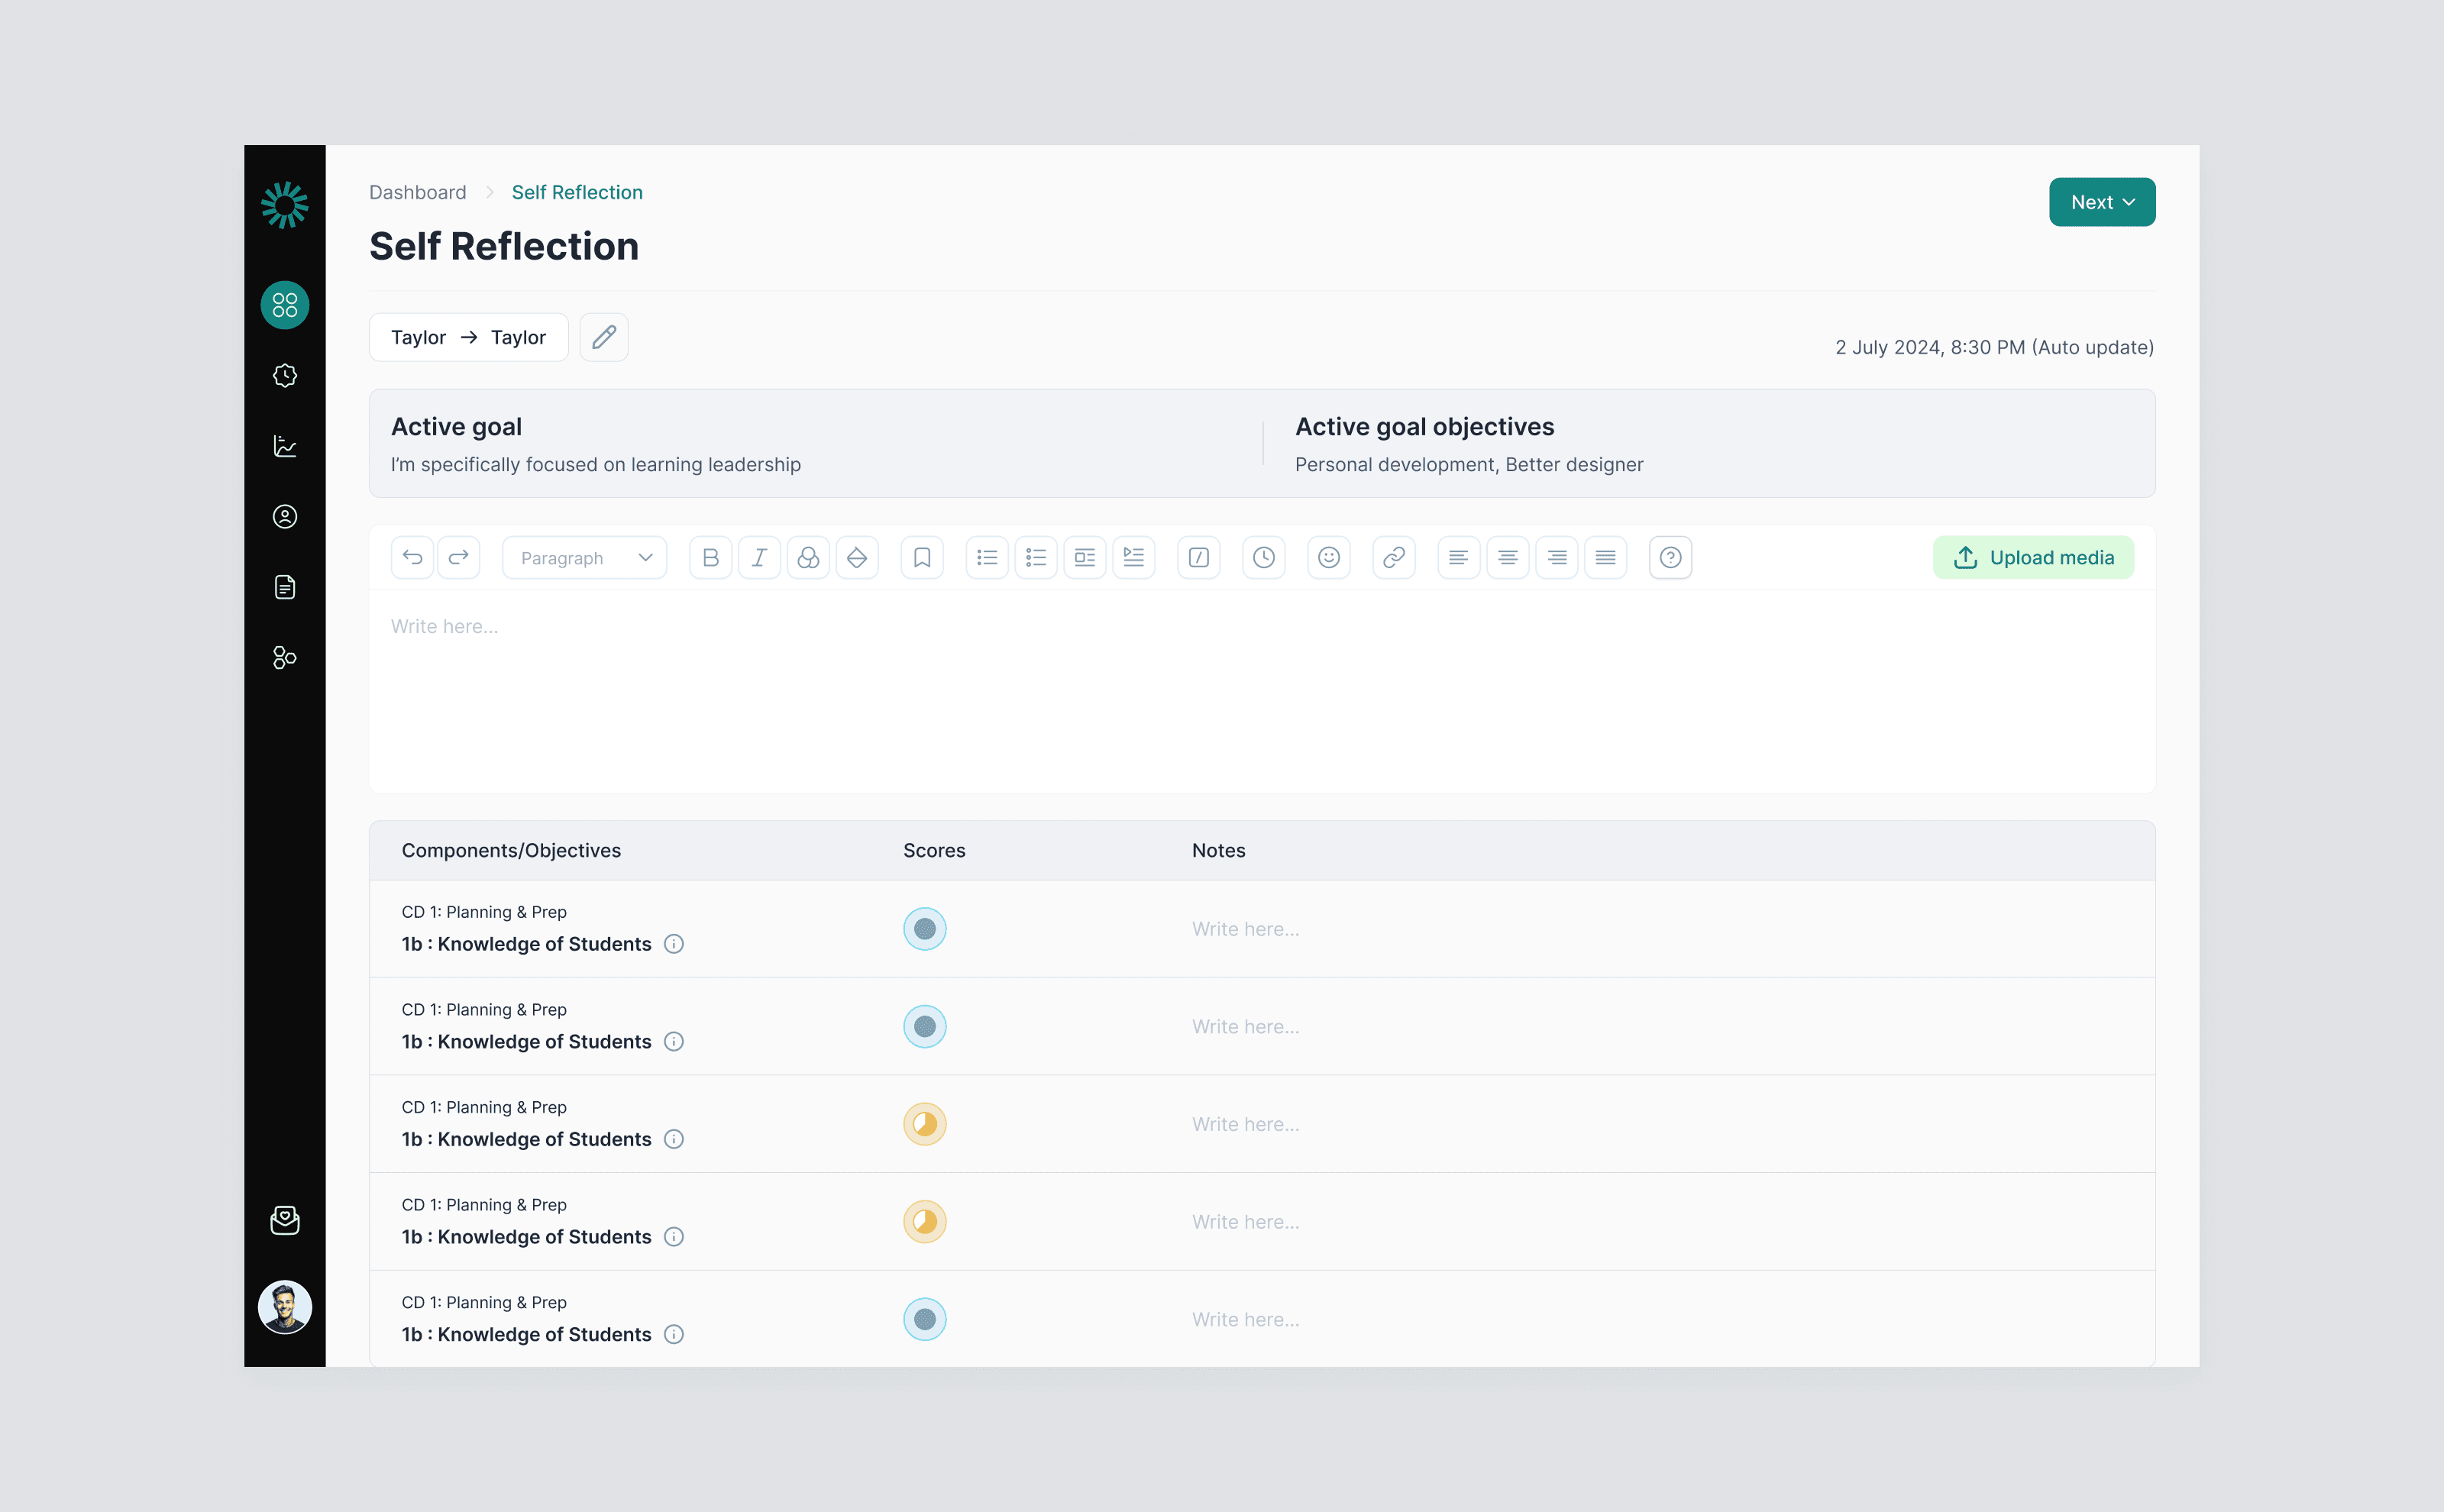Open the user profile icon in sidebar
The height and width of the screenshot is (1512, 2444).
tap(285, 517)
